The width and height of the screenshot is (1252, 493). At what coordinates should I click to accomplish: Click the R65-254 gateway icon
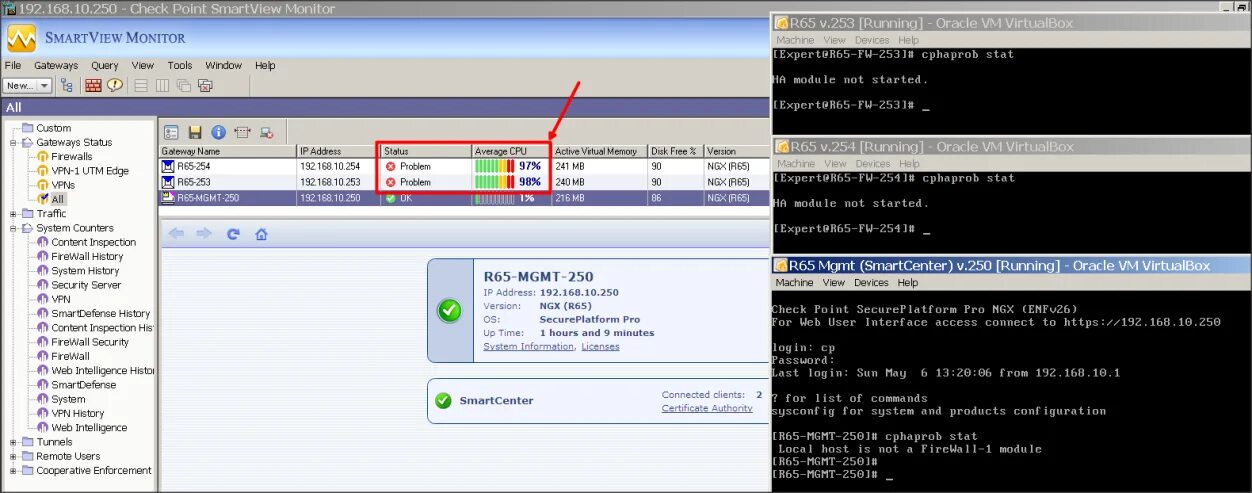[x=168, y=167]
